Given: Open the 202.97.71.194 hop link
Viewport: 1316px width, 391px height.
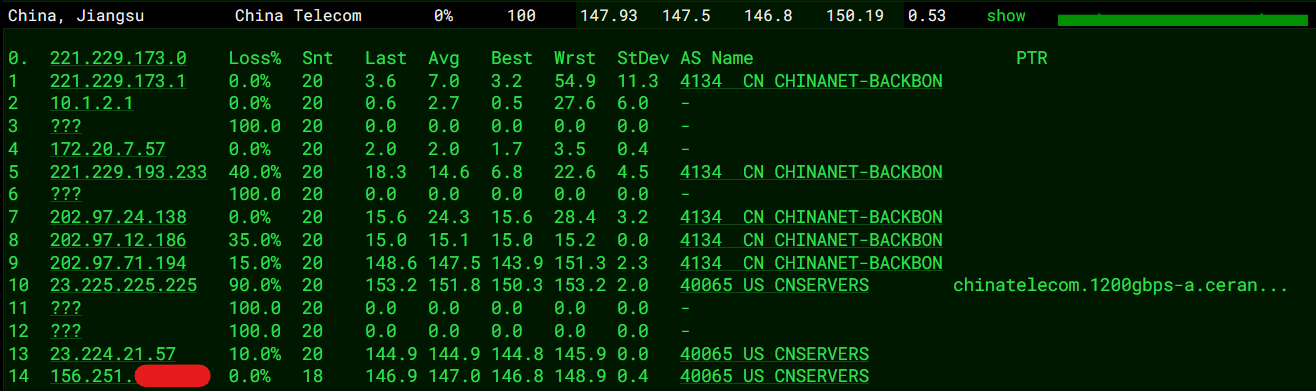Looking at the screenshot, I should click(x=118, y=263).
